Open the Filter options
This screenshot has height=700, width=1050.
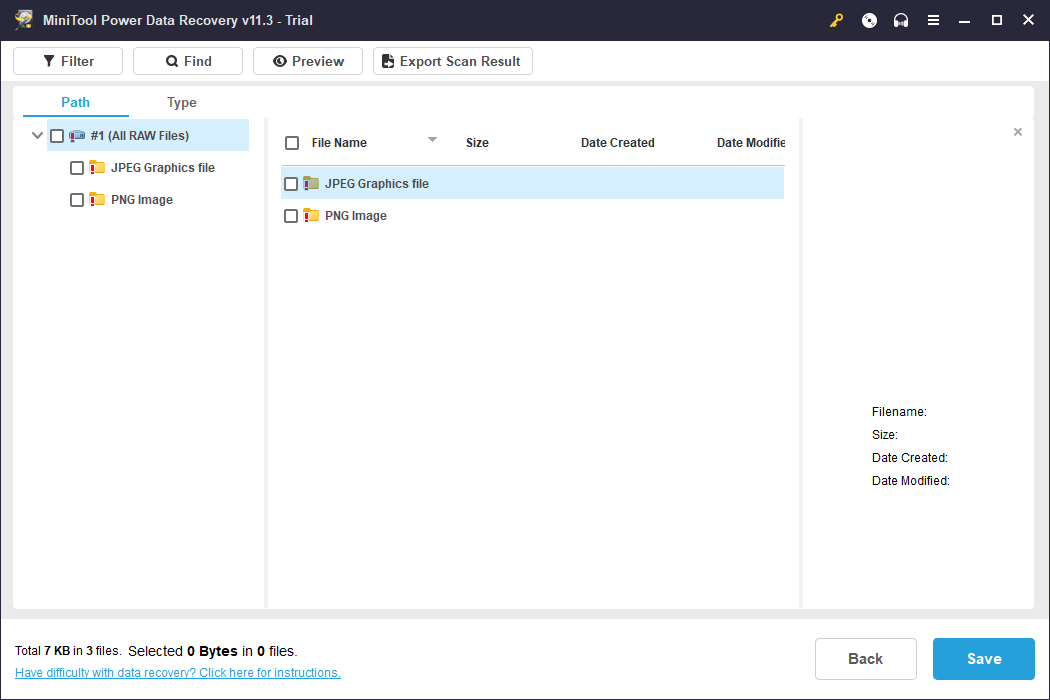(68, 61)
